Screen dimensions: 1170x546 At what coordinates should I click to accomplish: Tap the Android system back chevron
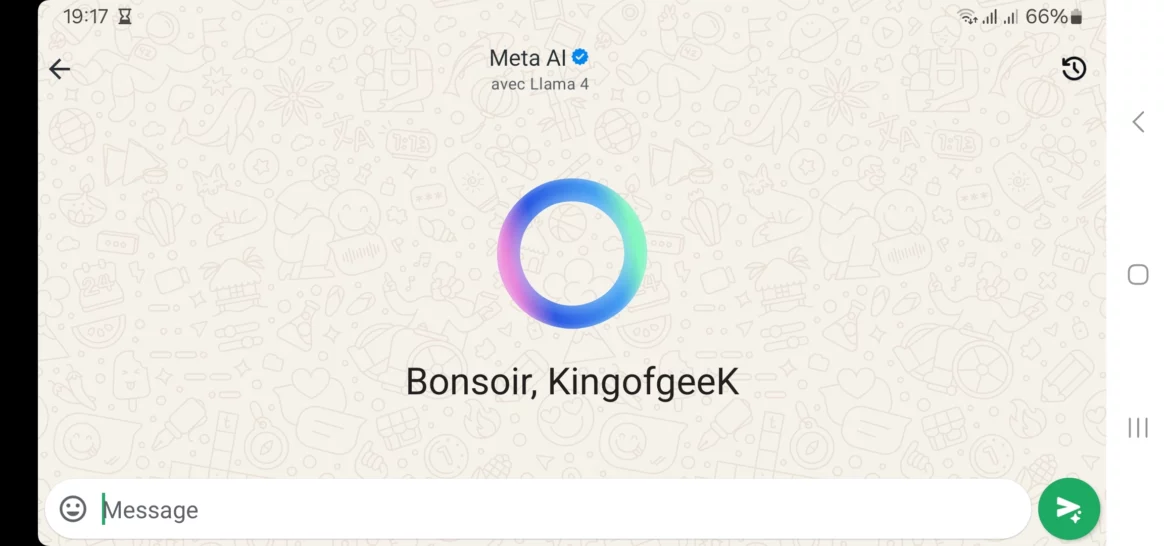(x=1138, y=122)
